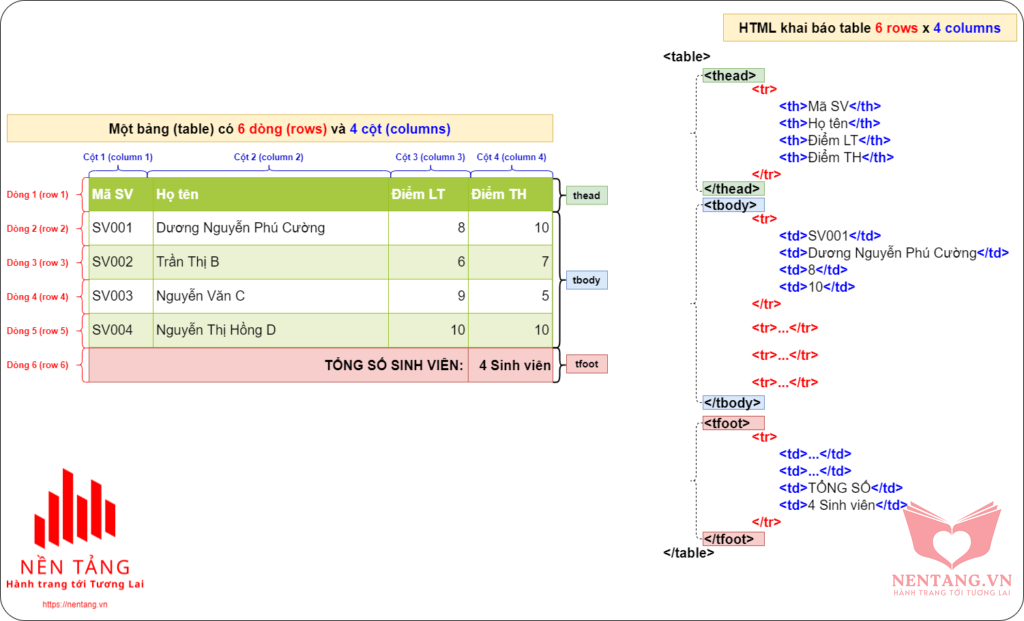
Task: Click the 'Một bảng (table) có 6 dòng' banner
Action: point(279,129)
